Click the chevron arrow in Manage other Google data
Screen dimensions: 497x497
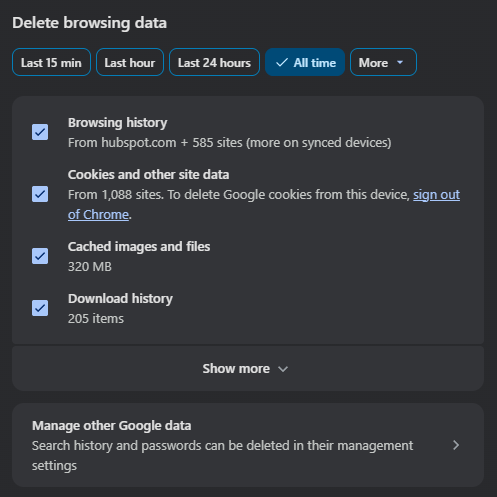pyautogui.click(x=456, y=445)
